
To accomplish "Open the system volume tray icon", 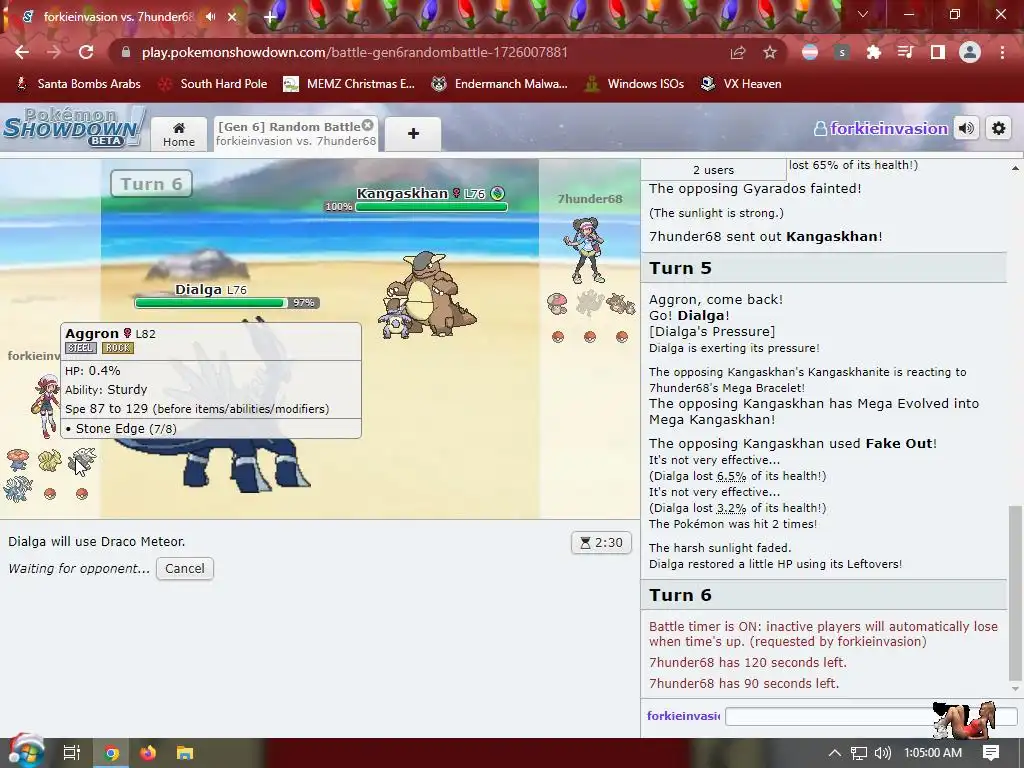I will [882, 753].
